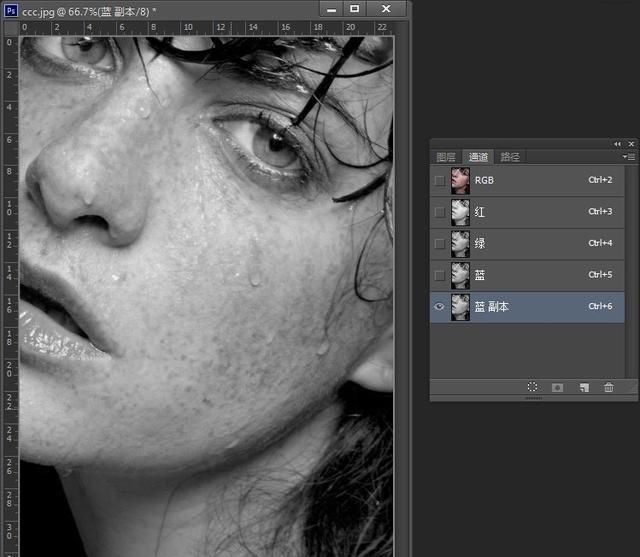Close the channels panel with X

coord(630,144)
